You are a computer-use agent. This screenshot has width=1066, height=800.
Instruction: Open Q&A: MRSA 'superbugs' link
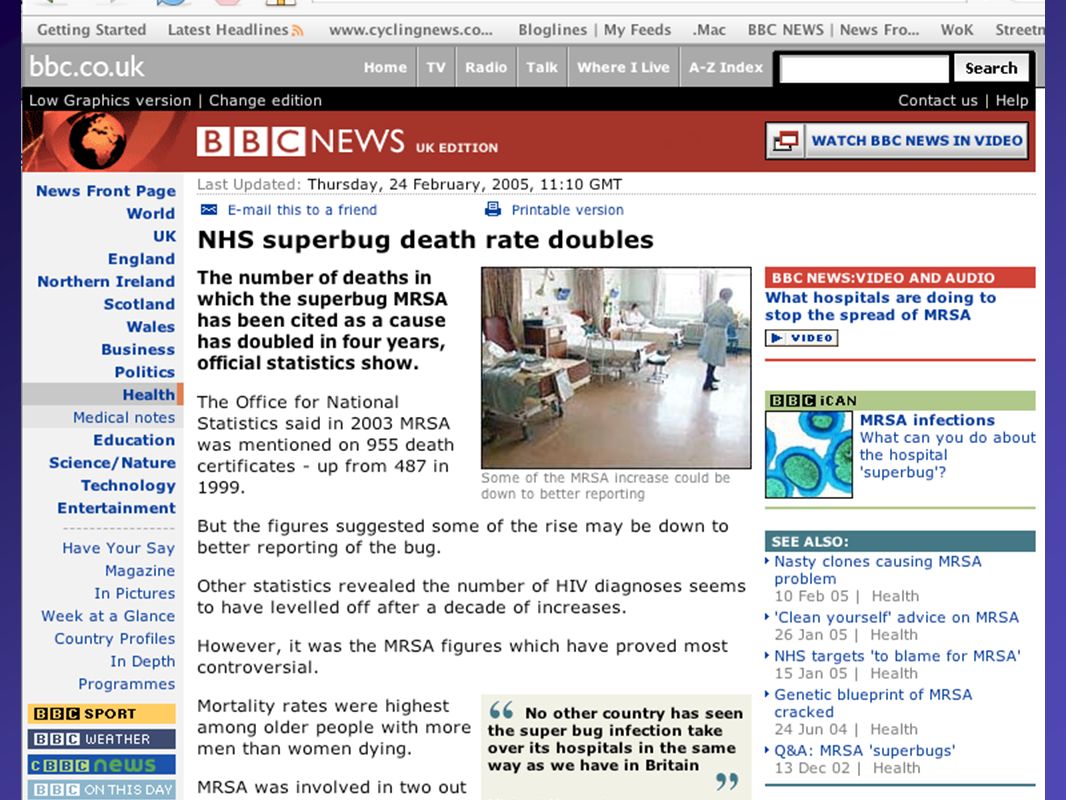pyautogui.click(x=865, y=750)
